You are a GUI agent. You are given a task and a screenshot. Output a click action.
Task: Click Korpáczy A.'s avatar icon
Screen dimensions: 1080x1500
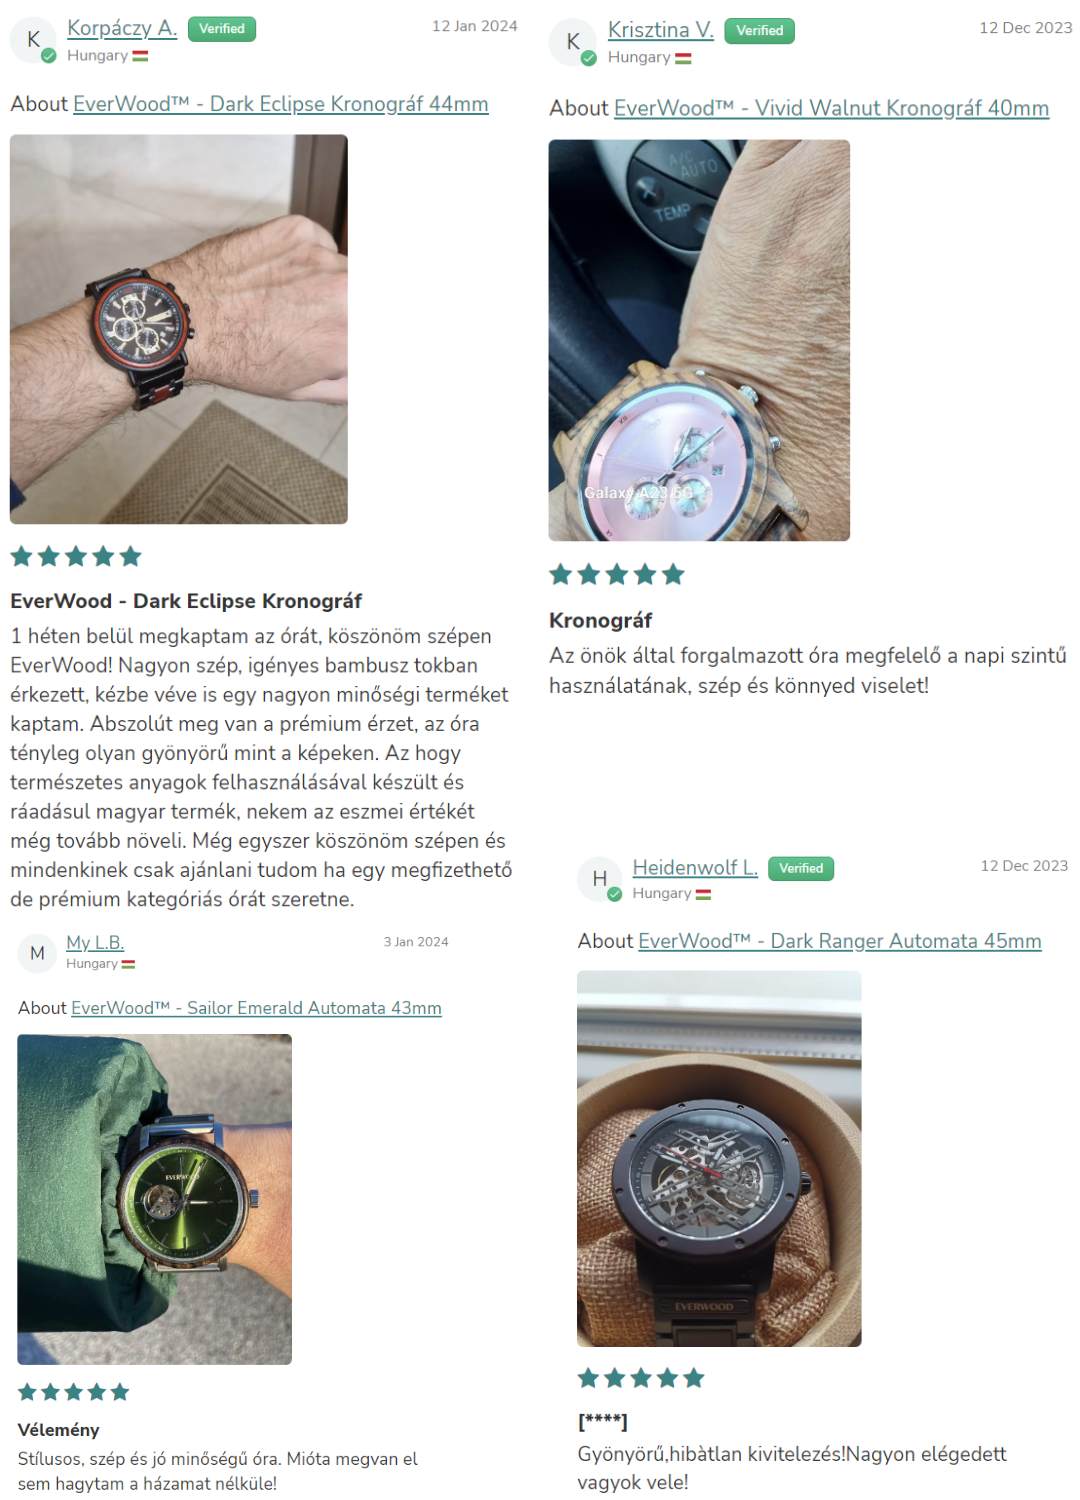(33, 40)
